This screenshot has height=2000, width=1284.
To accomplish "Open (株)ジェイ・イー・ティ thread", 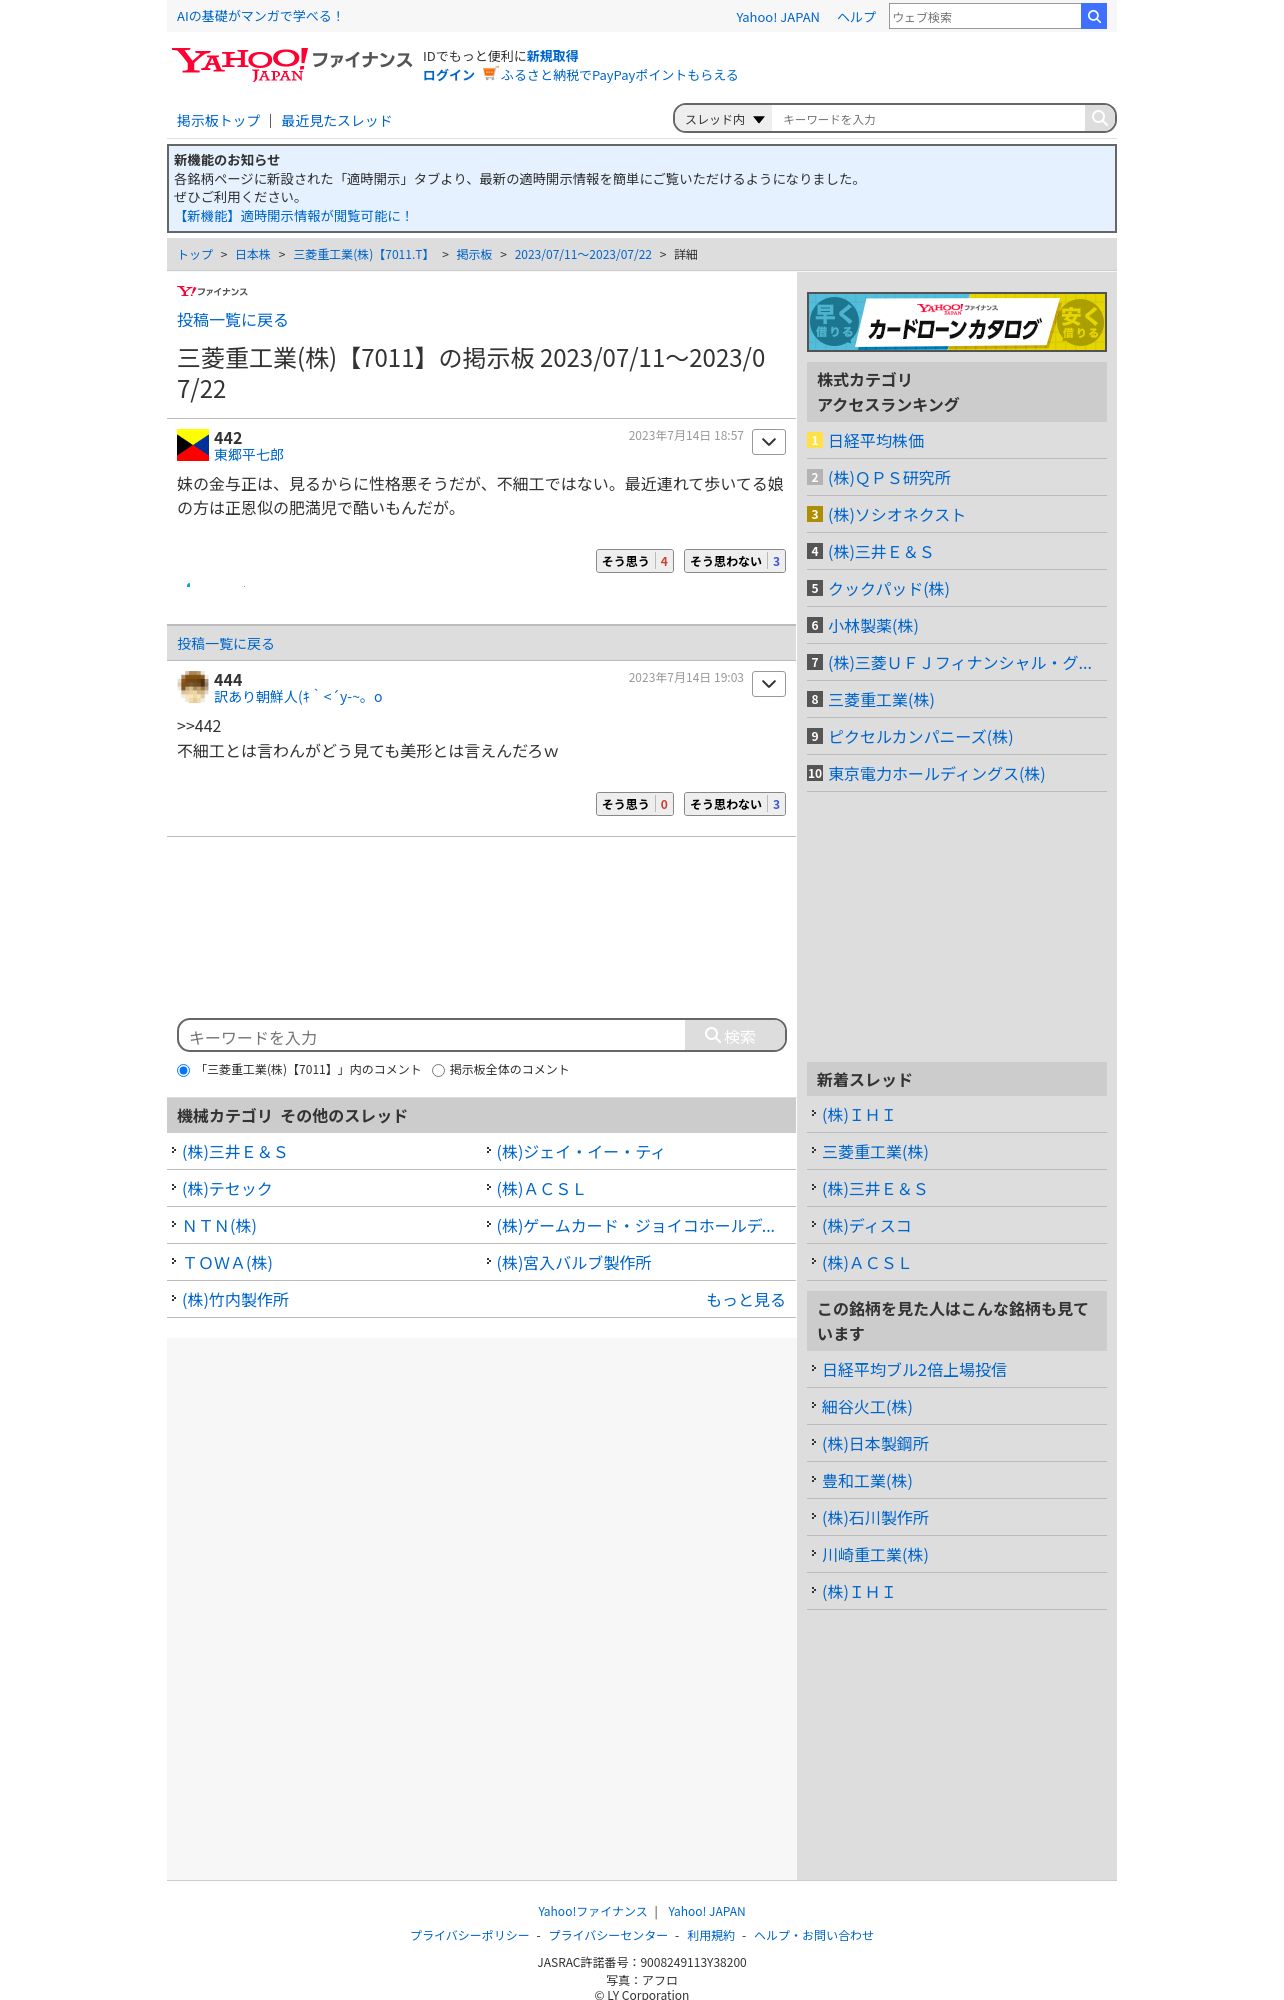I will [x=580, y=1152].
